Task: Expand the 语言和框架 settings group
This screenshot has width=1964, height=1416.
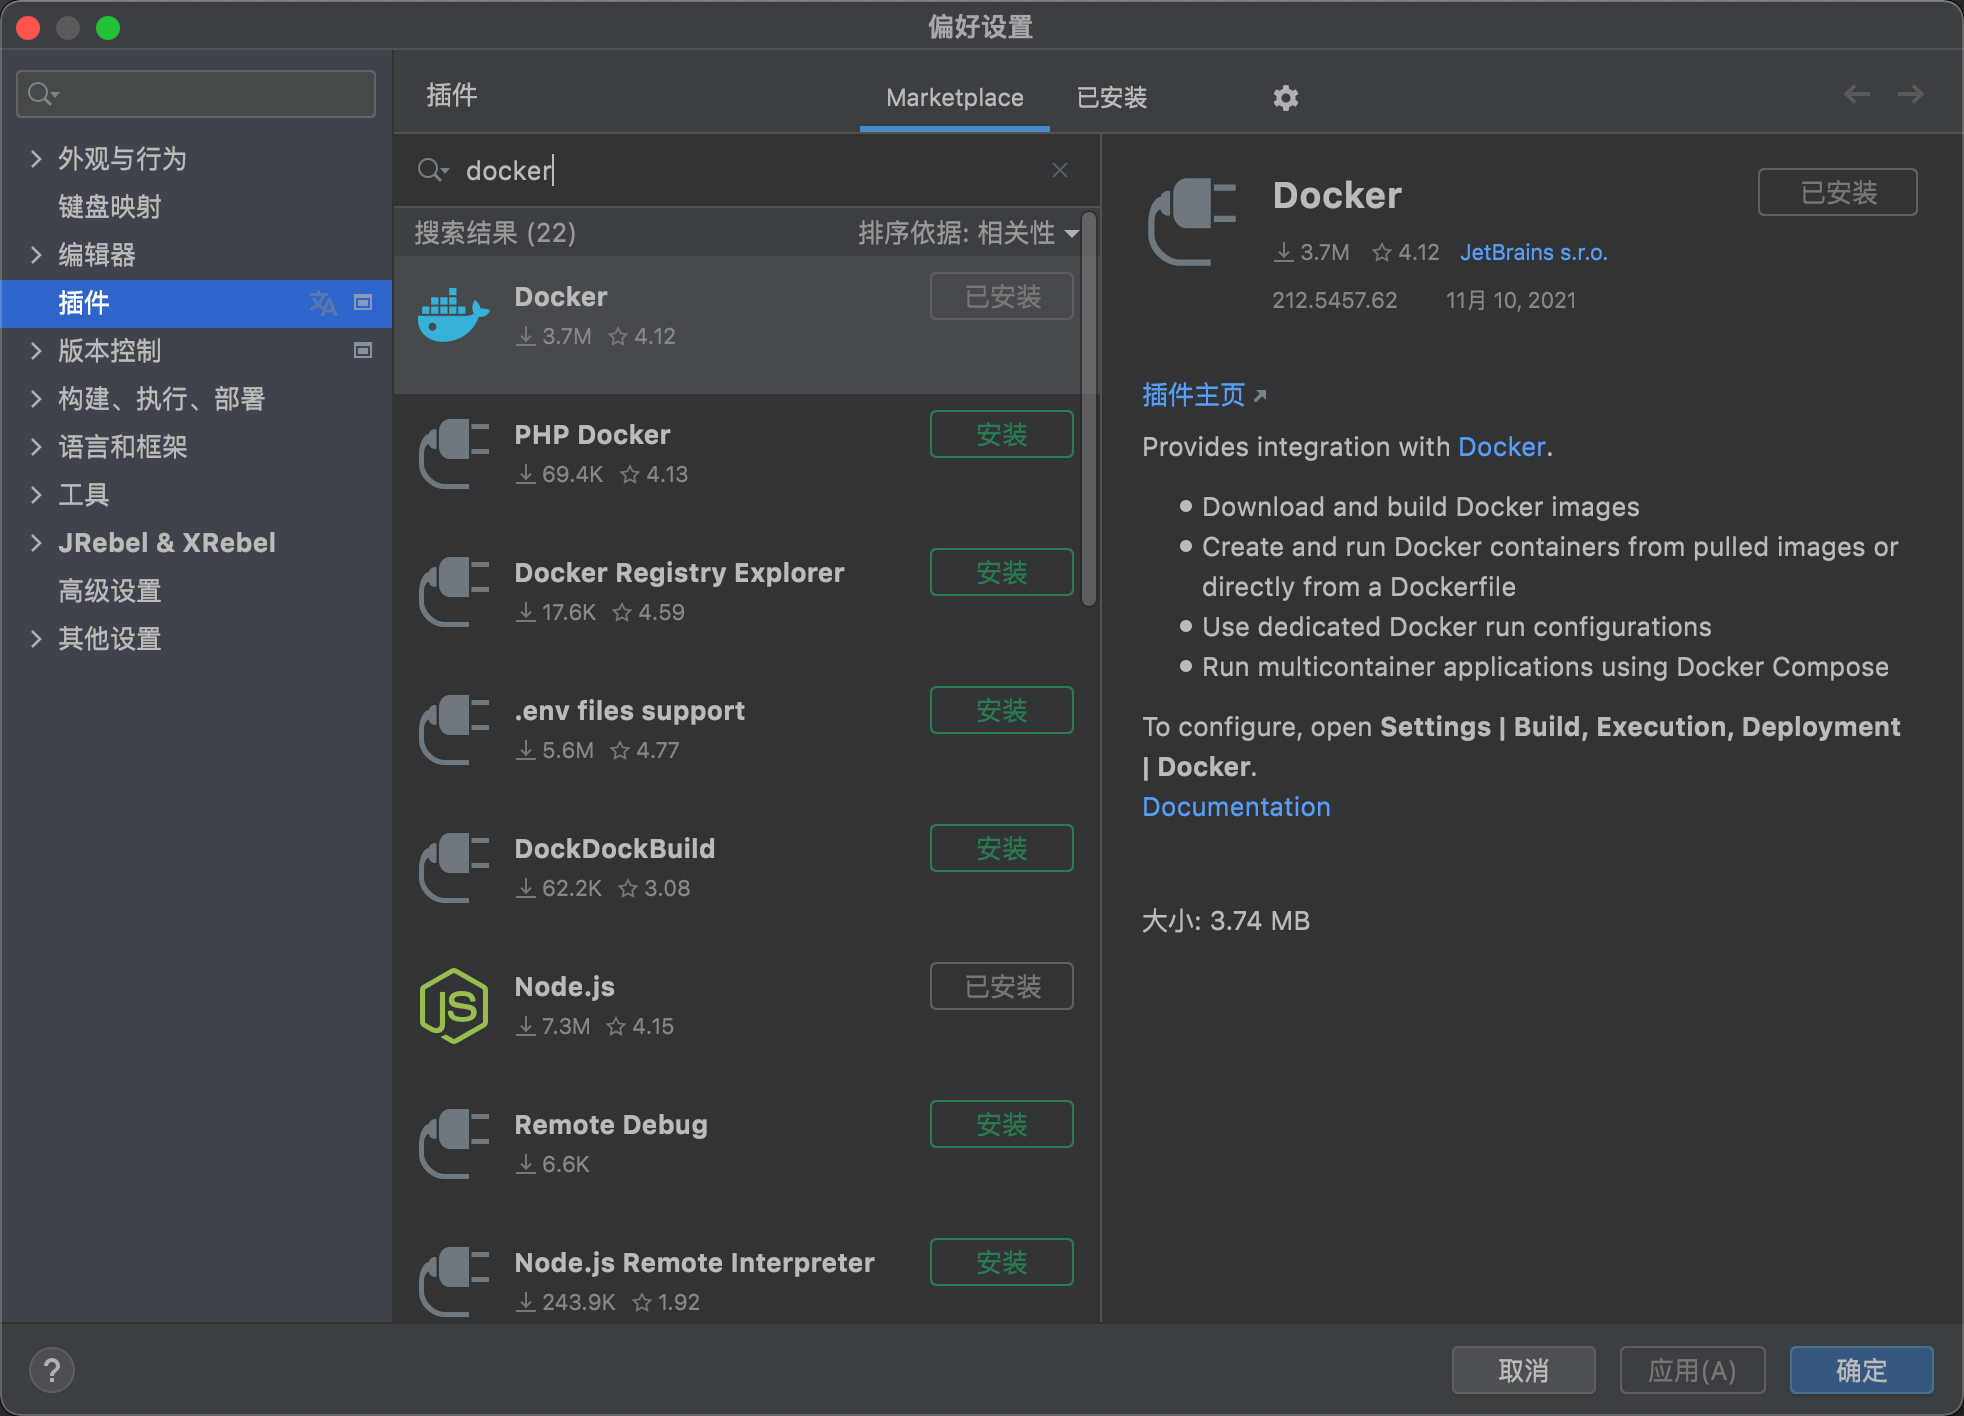Action: click(36, 447)
